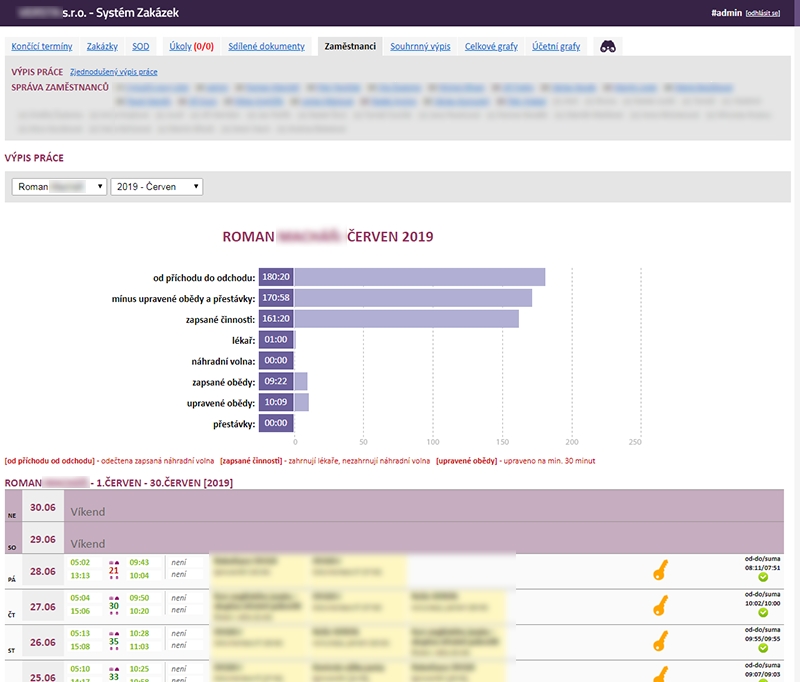Click arrival time 05:02 on 28.06
This screenshot has height=682, width=800.
point(80,563)
